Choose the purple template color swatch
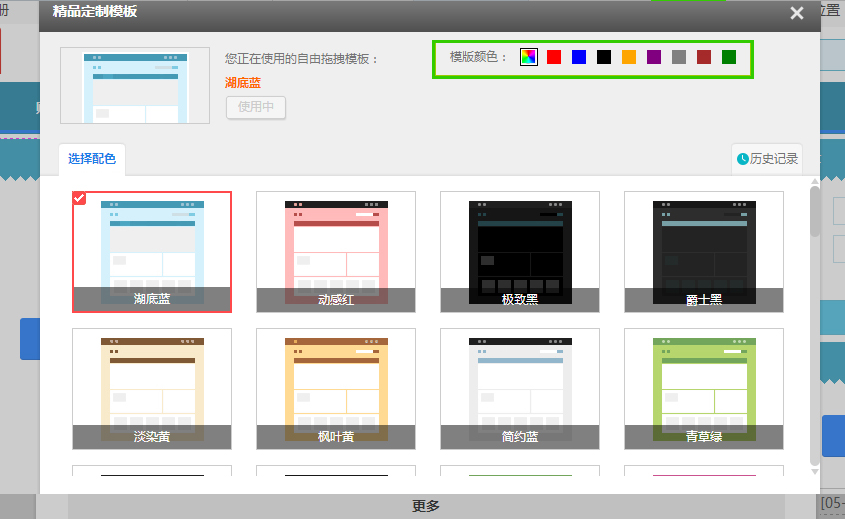The width and height of the screenshot is (845, 519). point(654,57)
